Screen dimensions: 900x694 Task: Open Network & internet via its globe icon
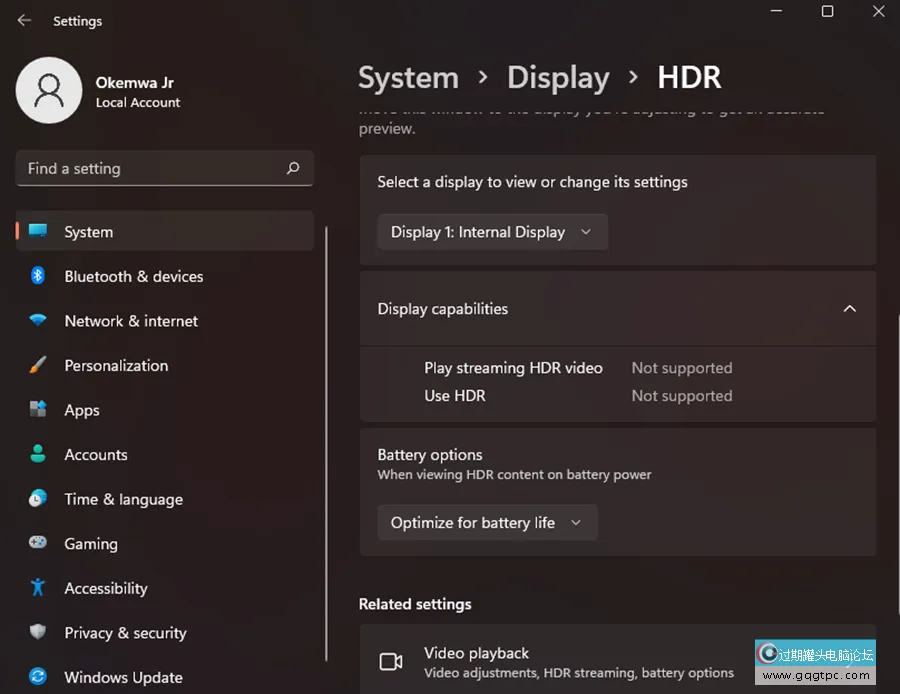click(x=38, y=321)
